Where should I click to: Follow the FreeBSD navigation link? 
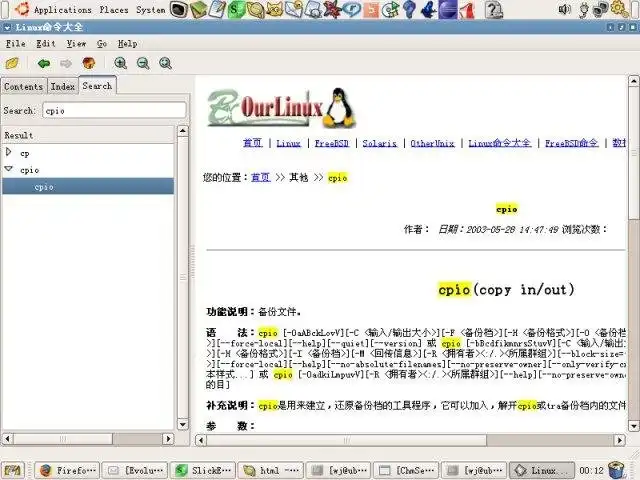(x=331, y=143)
